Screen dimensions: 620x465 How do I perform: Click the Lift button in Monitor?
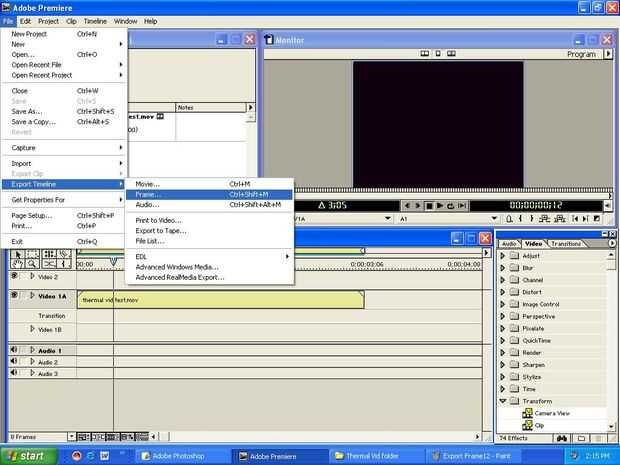[545, 219]
